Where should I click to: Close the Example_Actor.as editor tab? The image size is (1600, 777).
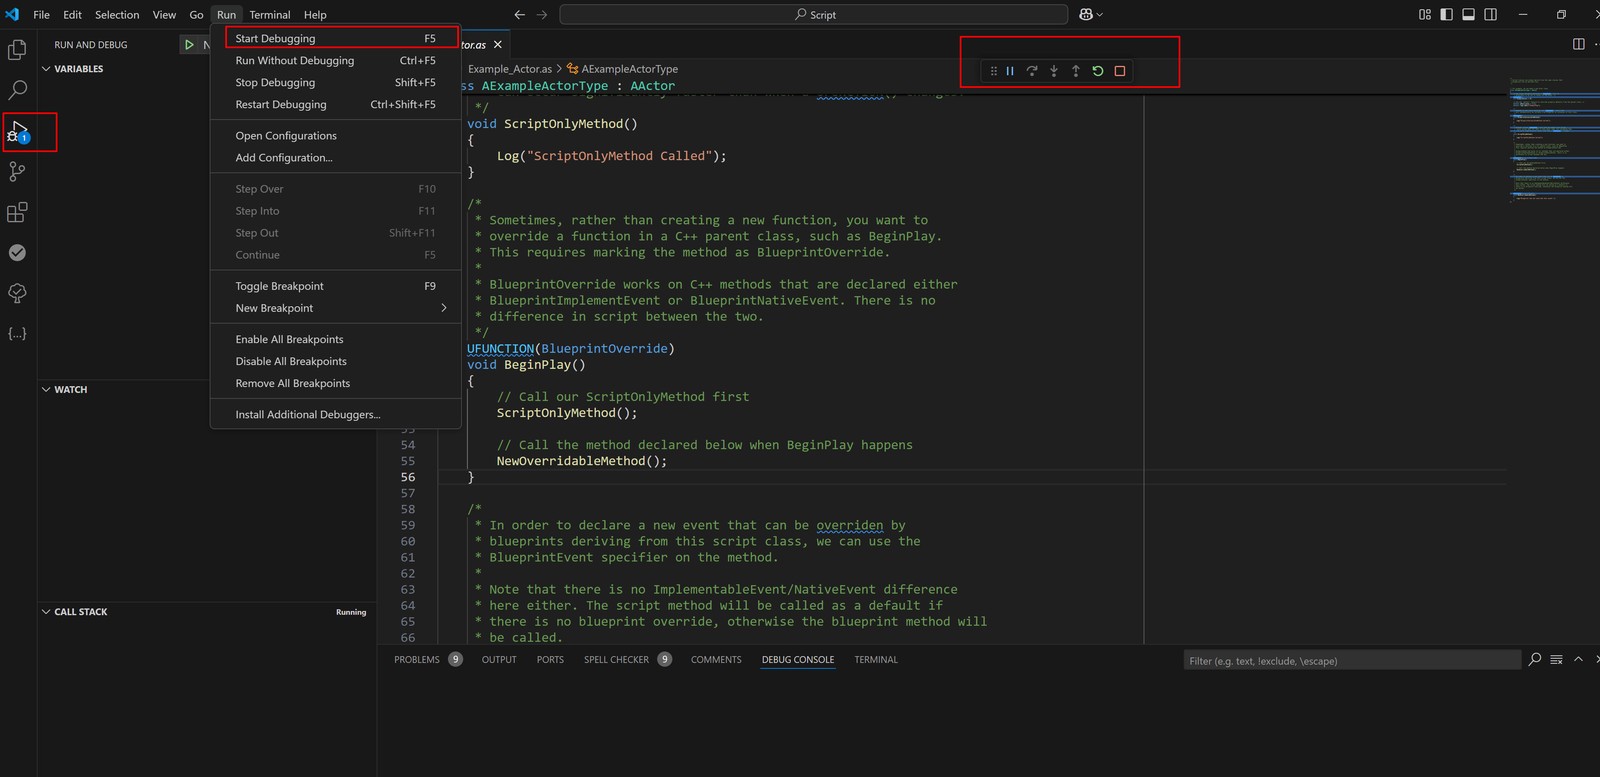(498, 45)
